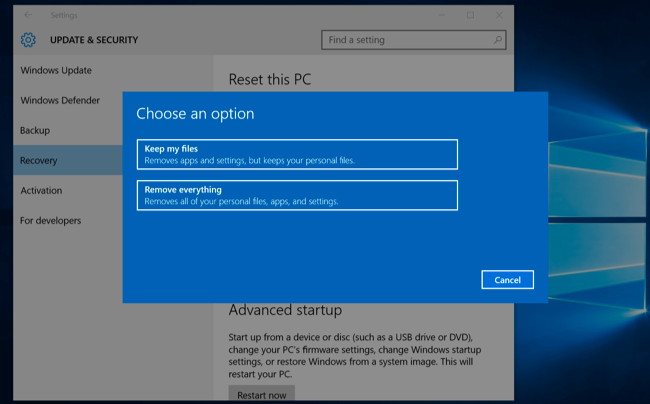650x404 pixels.
Task: Click Restart now button
Action: pos(261,395)
